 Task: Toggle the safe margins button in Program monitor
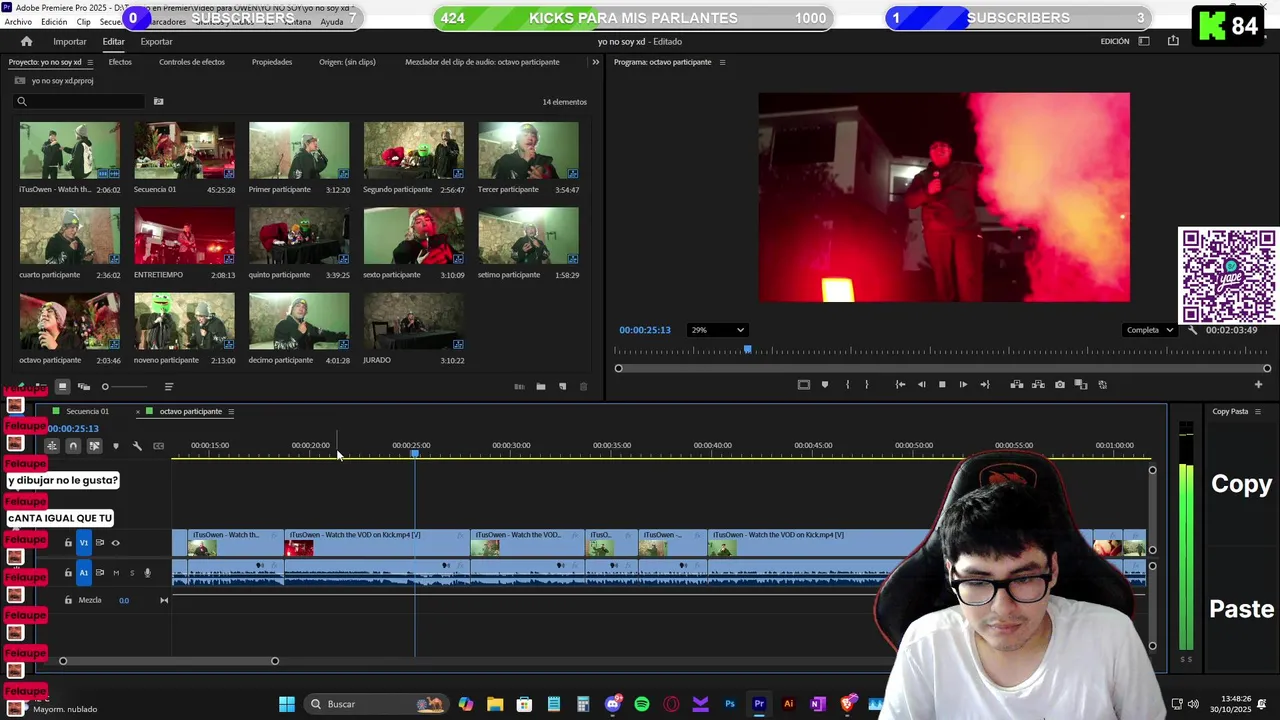pos(803,384)
